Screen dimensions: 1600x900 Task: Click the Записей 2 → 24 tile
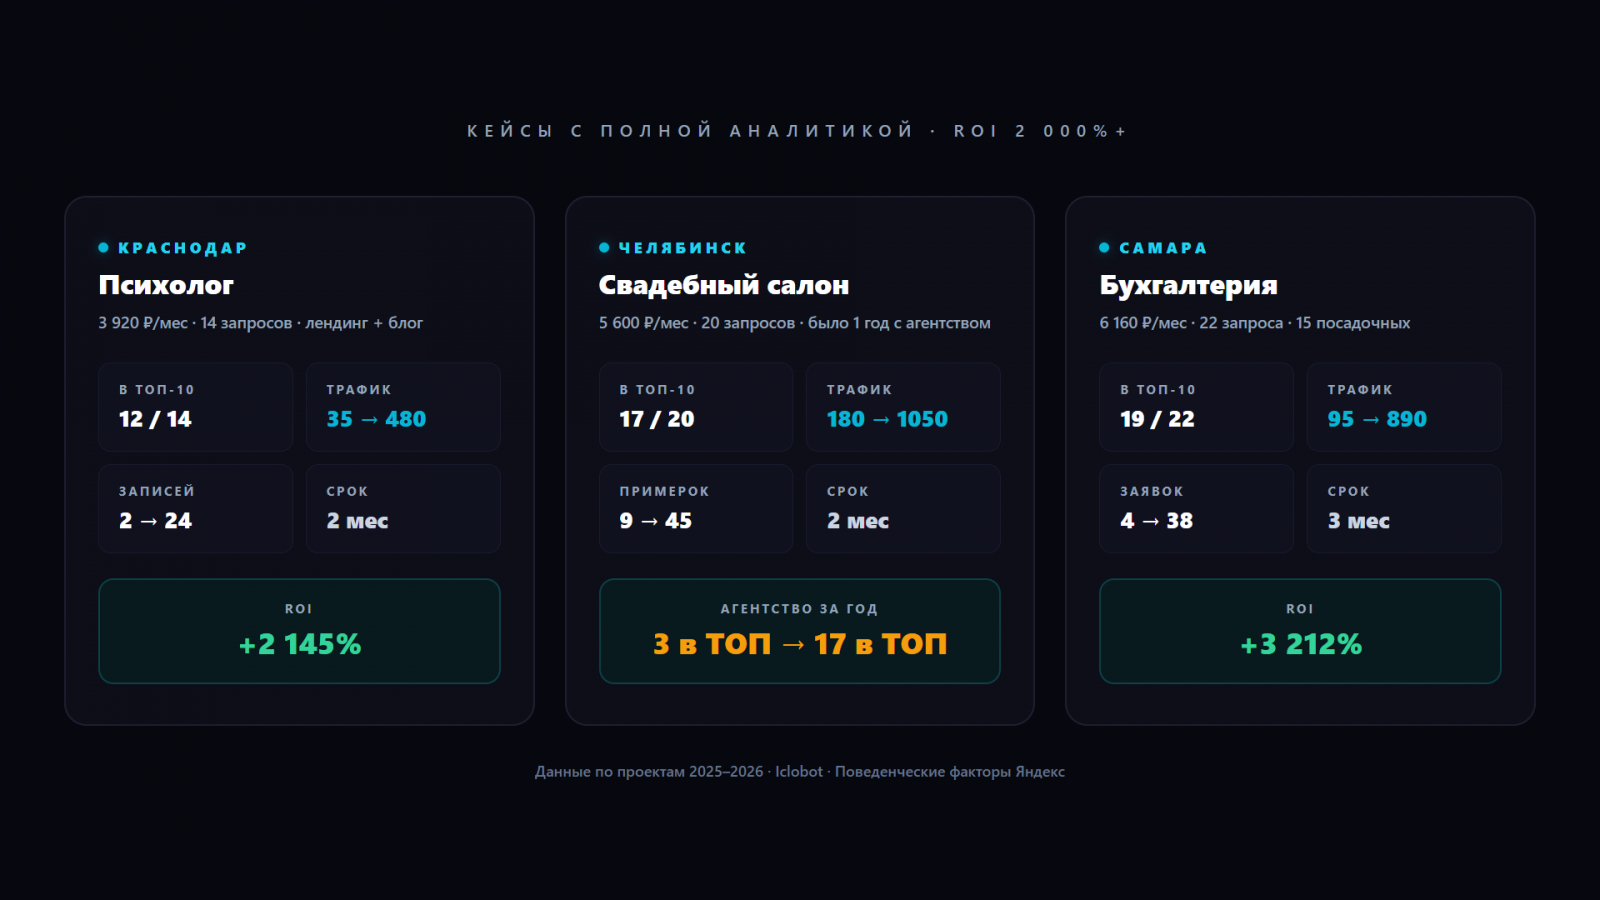(196, 508)
